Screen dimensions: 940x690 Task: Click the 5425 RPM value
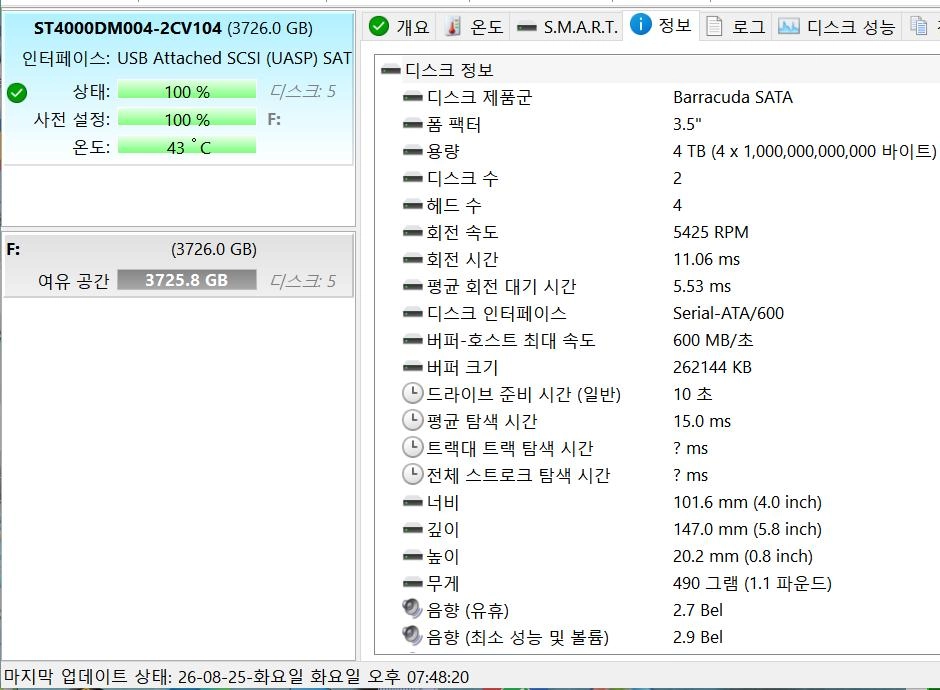(x=710, y=232)
